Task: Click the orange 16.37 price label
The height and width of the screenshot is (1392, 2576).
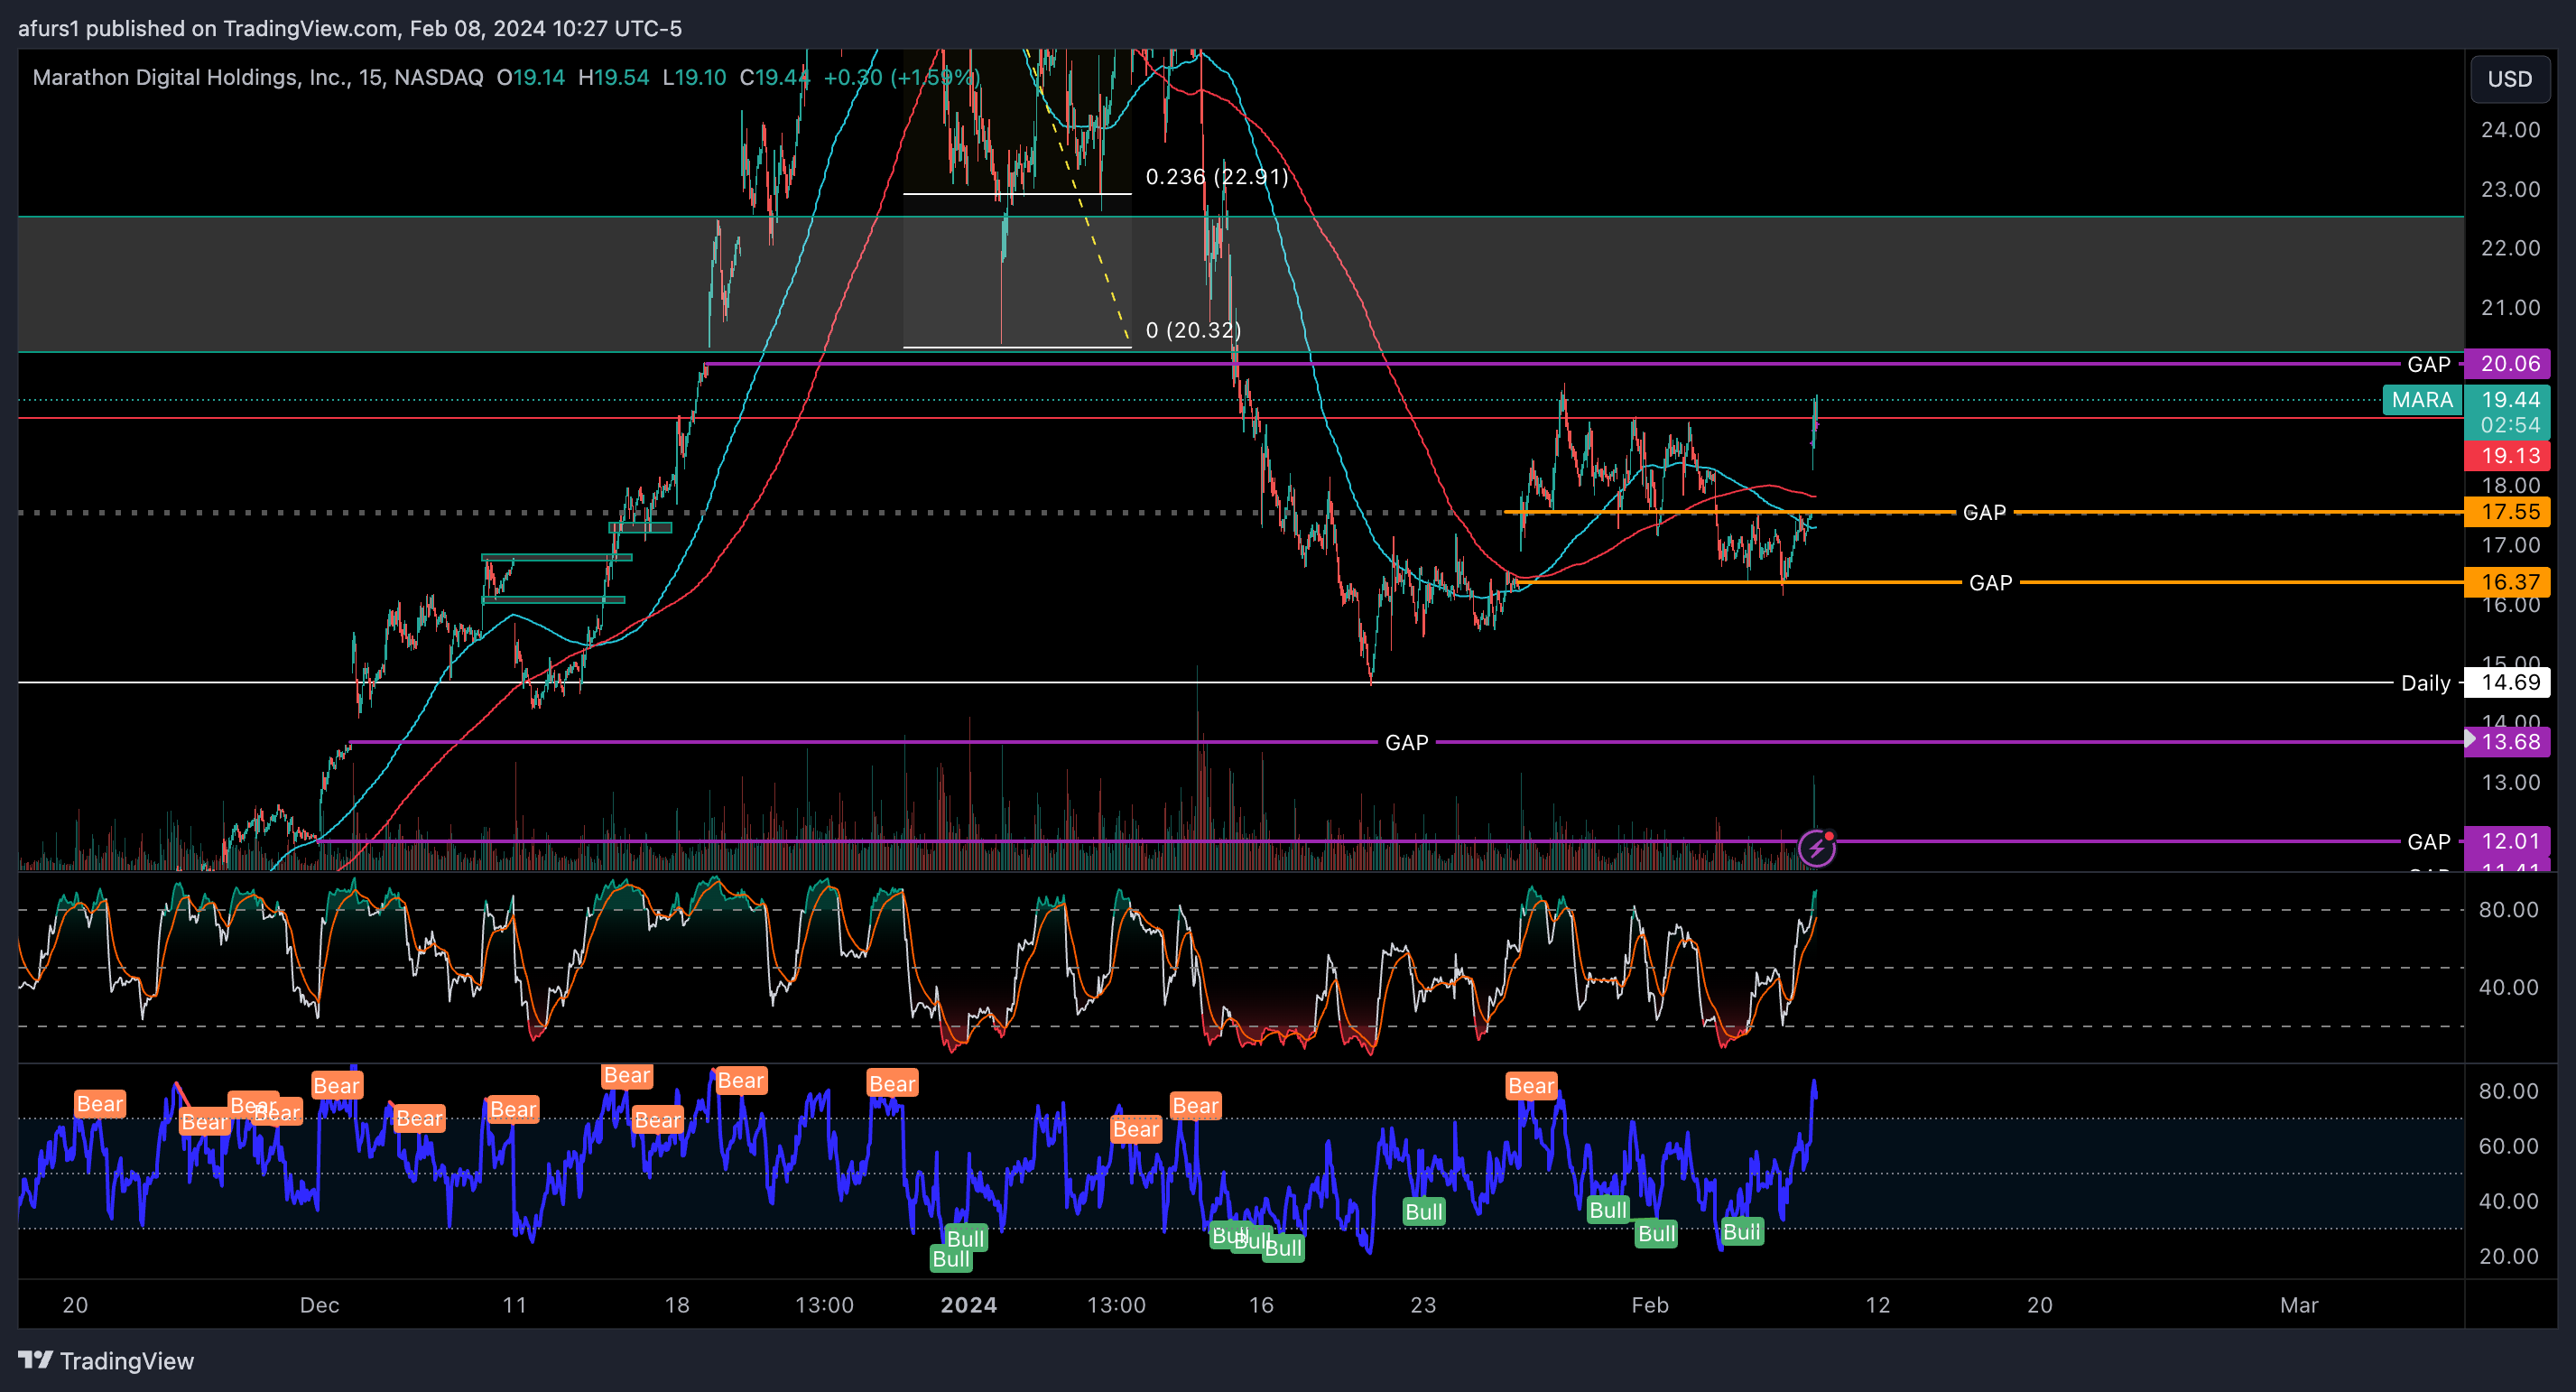Action: 2508,582
